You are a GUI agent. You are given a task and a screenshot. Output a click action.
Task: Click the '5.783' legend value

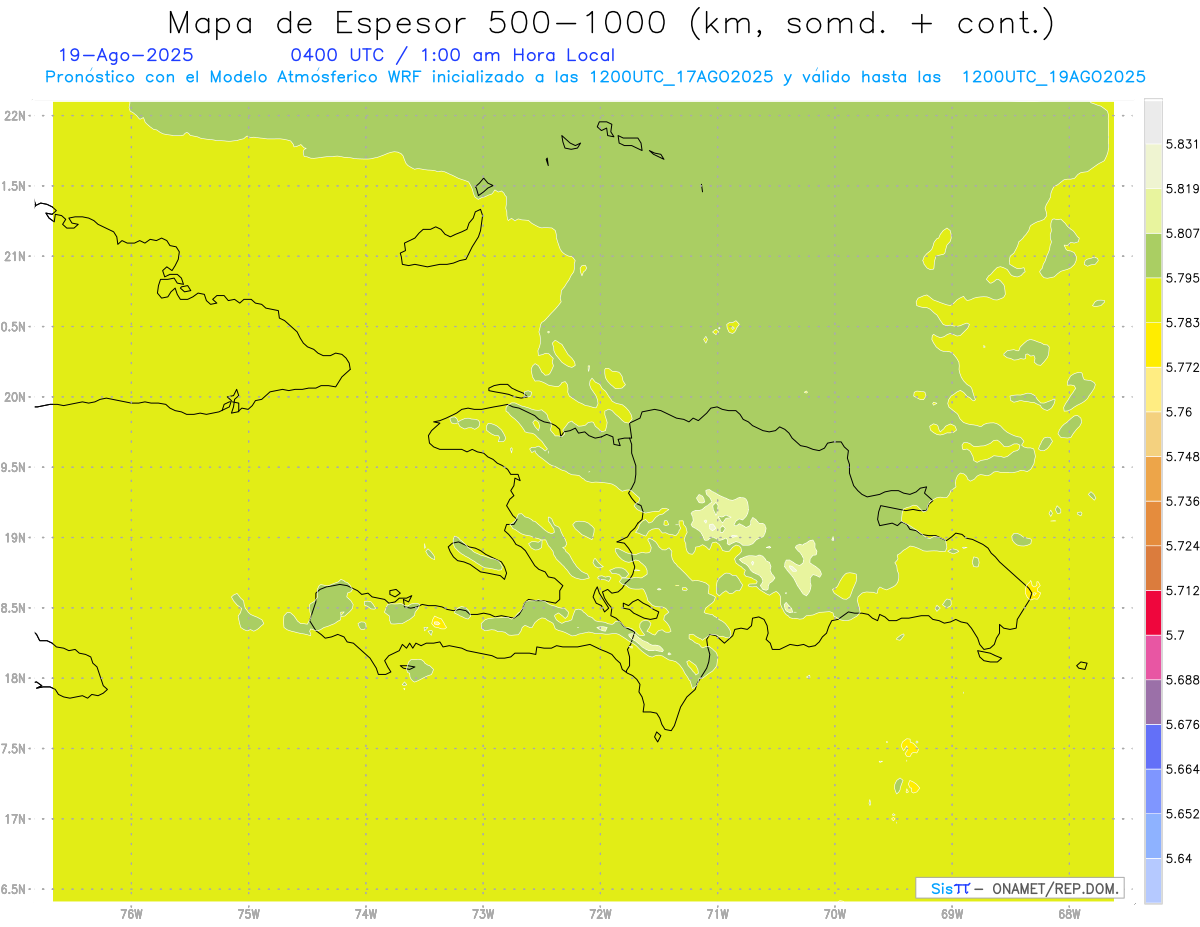[1182, 323]
